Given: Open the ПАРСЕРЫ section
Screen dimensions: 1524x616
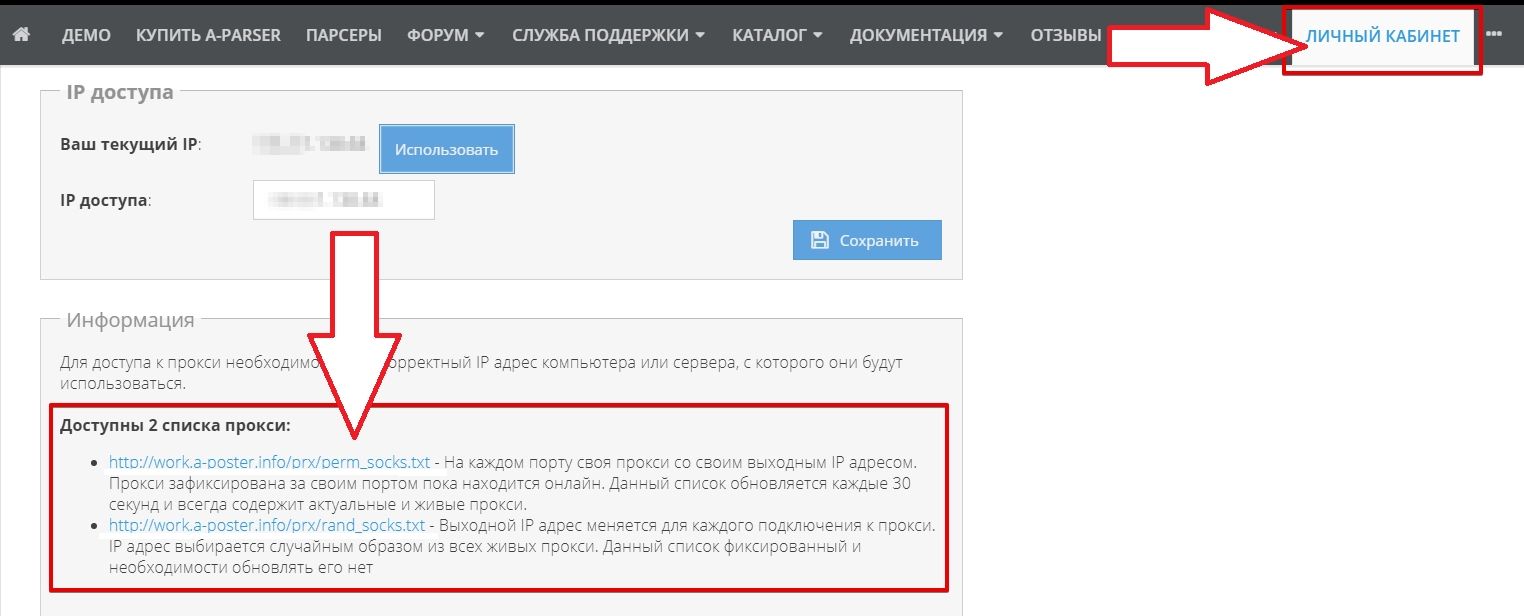Looking at the screenshot, I should click(x=344, y=35).
